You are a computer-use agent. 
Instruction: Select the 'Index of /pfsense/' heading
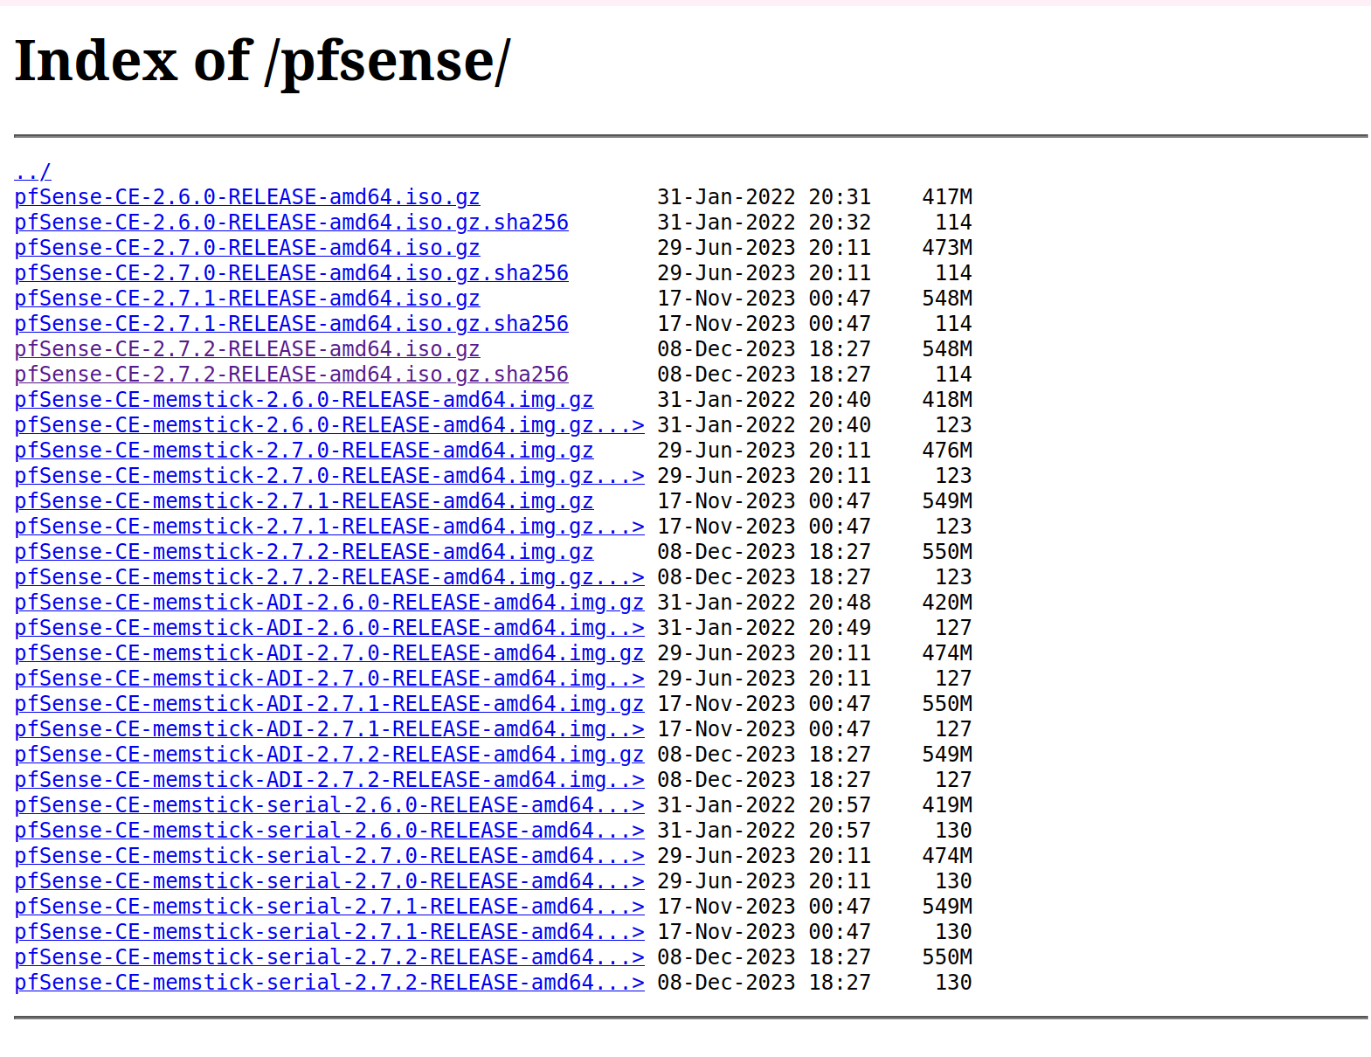[263, 62]
